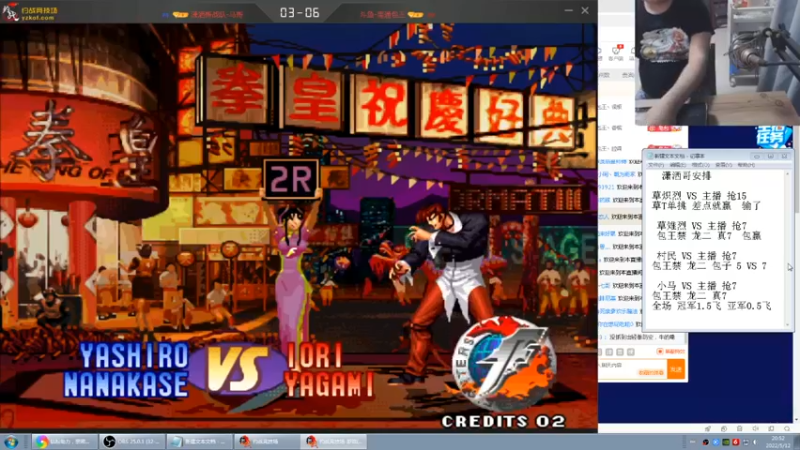800x450 pixels.
Task: Click the green tray icon
Action: click(726, 442)
